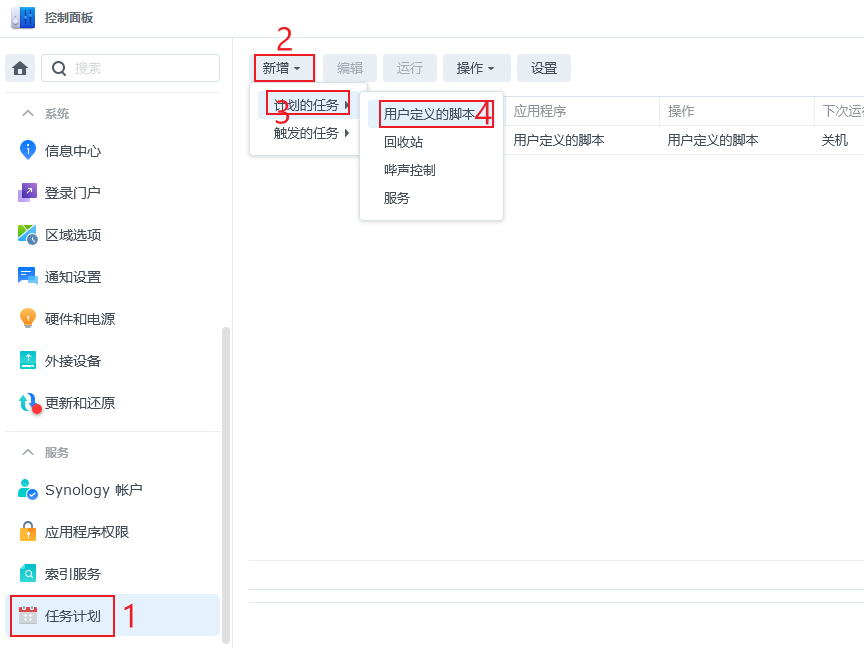This screenshot has width=864, height=648.
Task: Click the home icon button
Action: [x=20, y=68]
